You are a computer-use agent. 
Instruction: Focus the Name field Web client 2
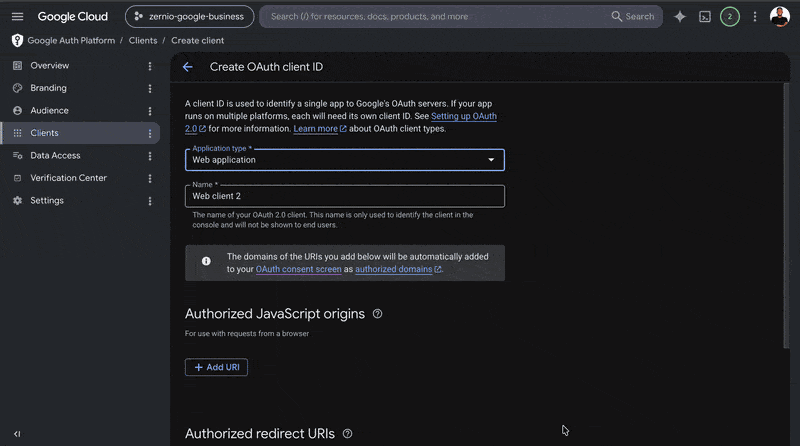[345, 196]
